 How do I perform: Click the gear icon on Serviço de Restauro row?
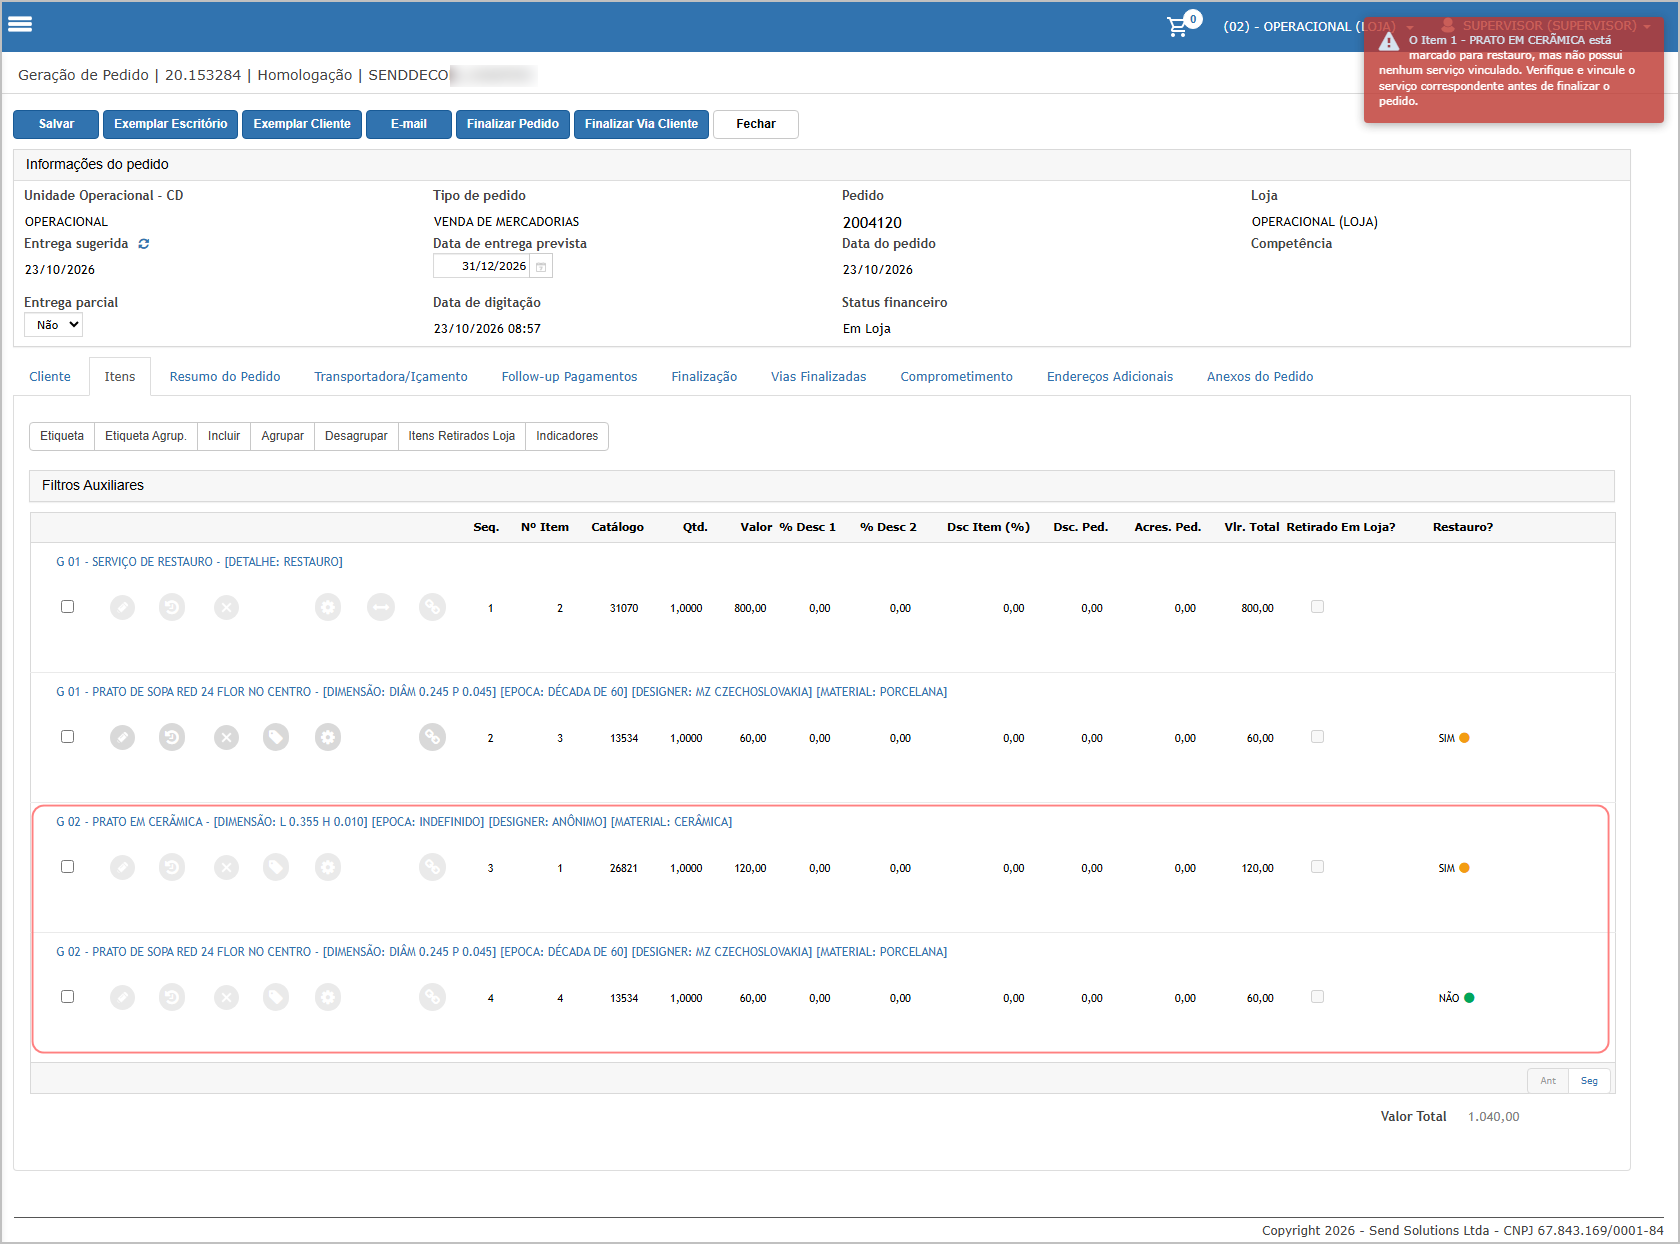[x=328, y=607]
